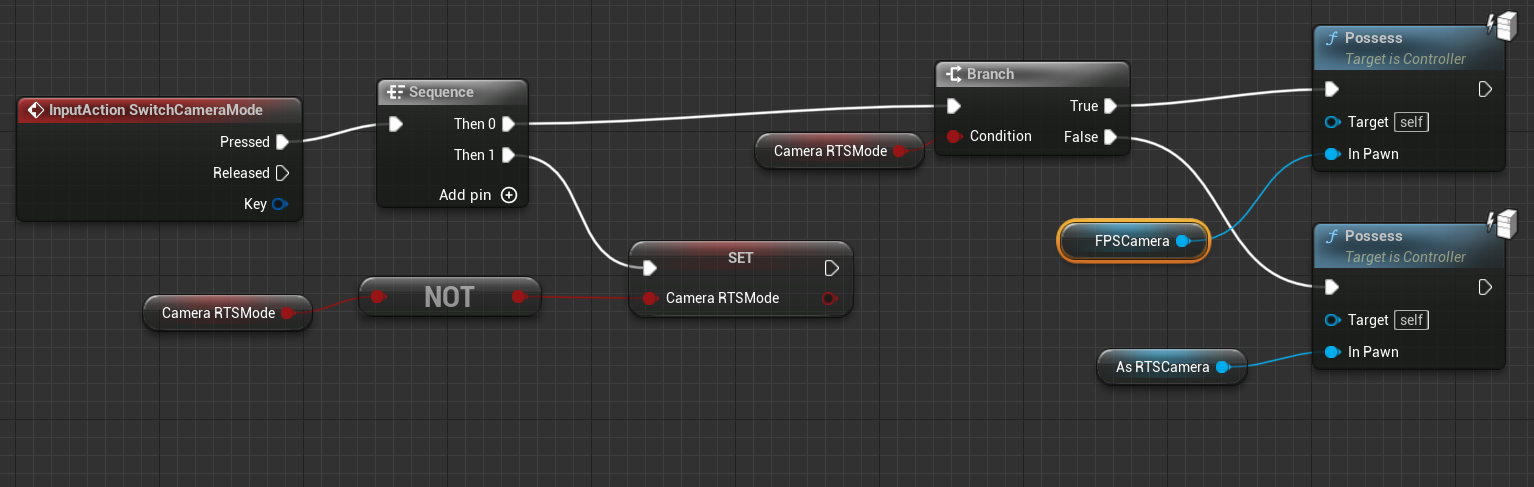Click top Possess Target pin
Screen dimensions: 1534x487
[x=1331, y=122]
